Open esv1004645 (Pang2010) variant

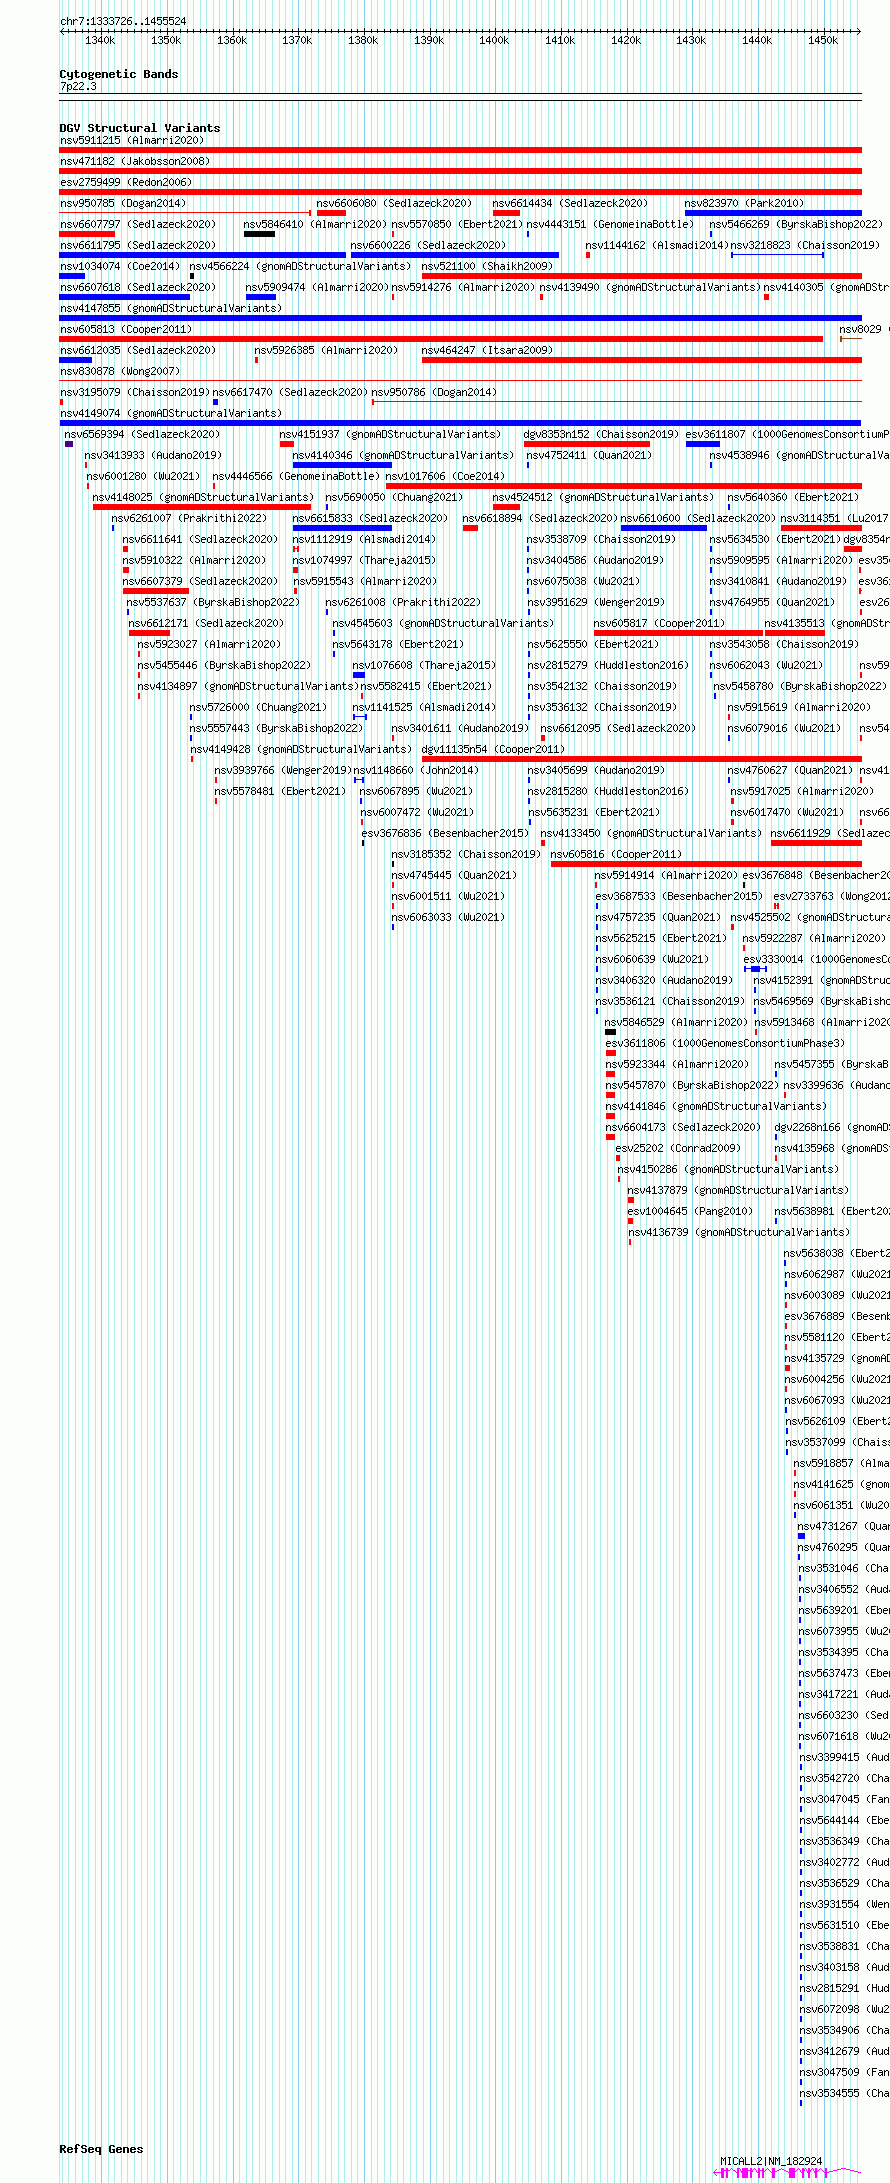click(630, 1221)
